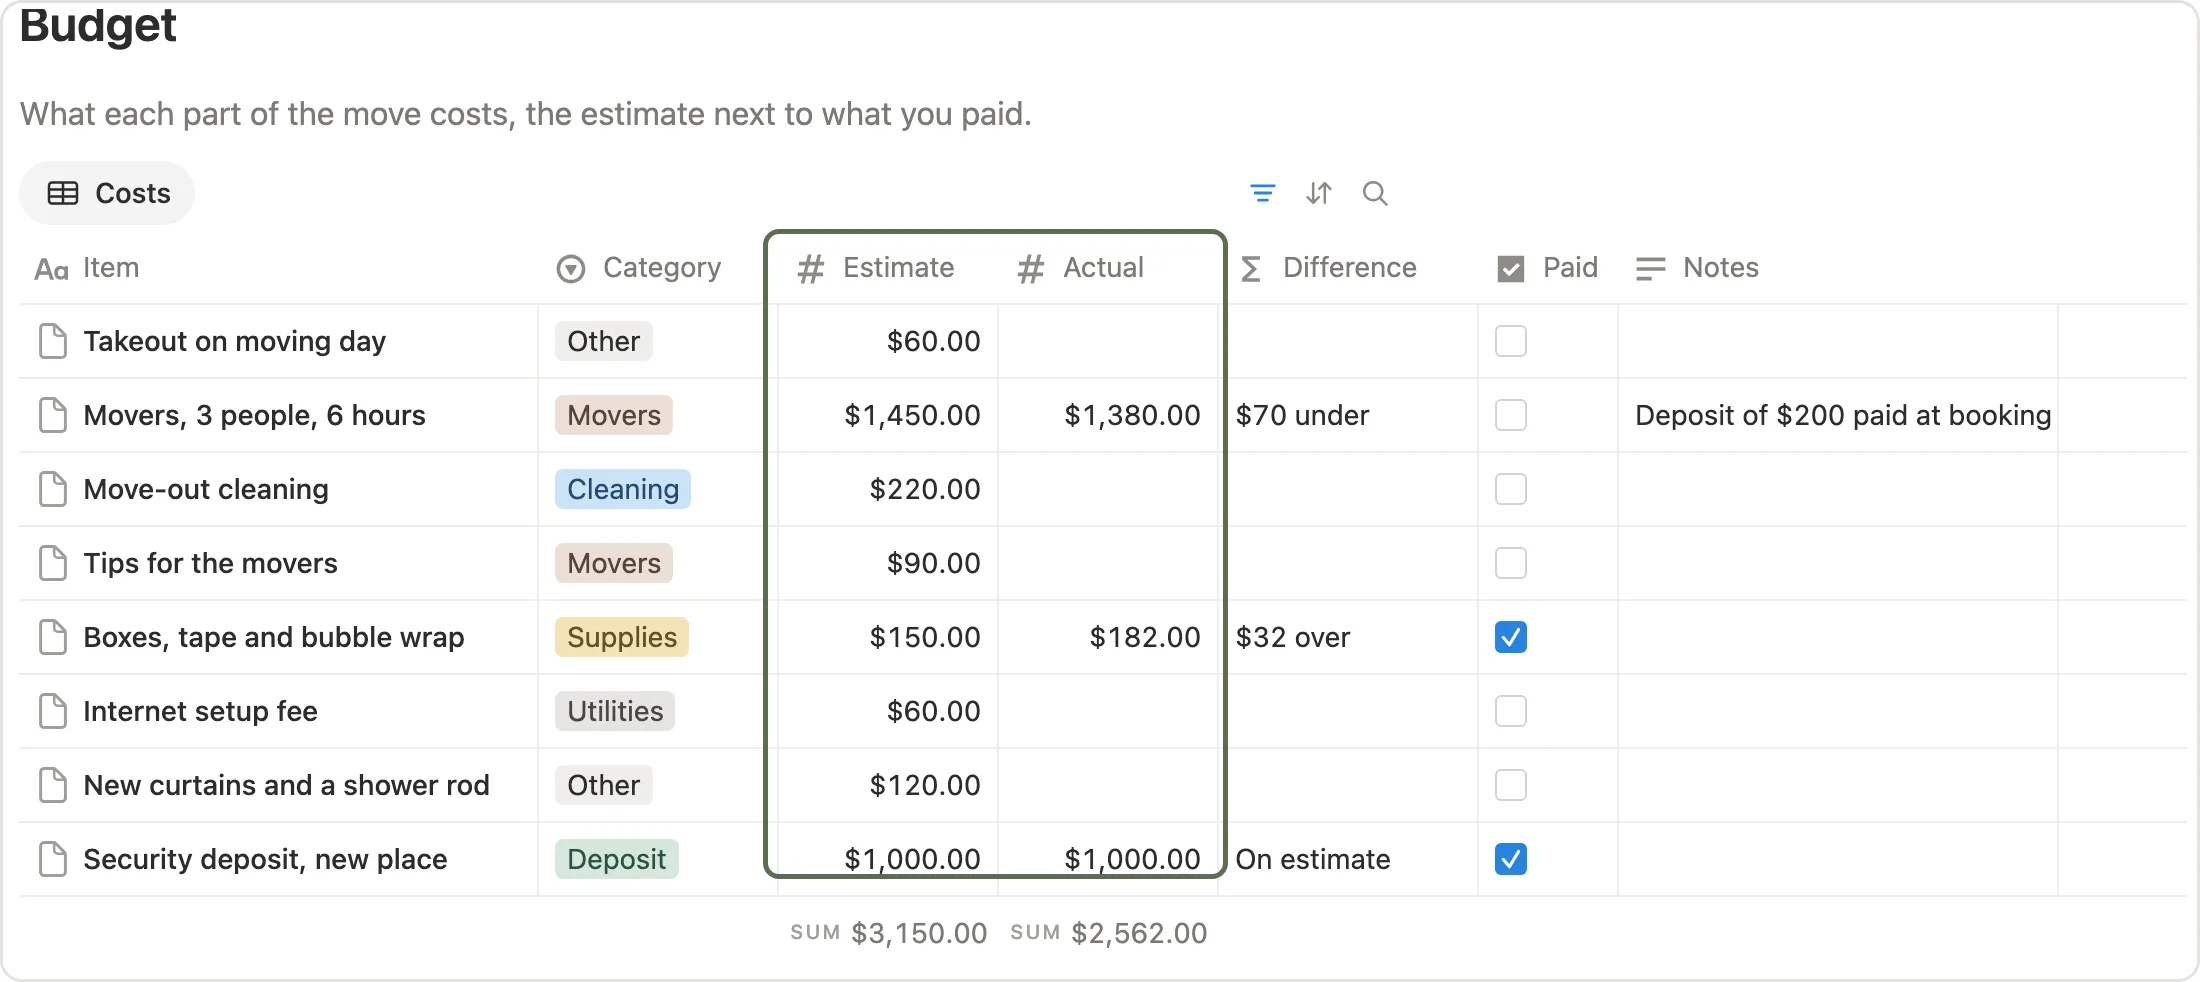Open the Security deposit, new place entry
Screen dimensions: 2200x982
[266, 859]
